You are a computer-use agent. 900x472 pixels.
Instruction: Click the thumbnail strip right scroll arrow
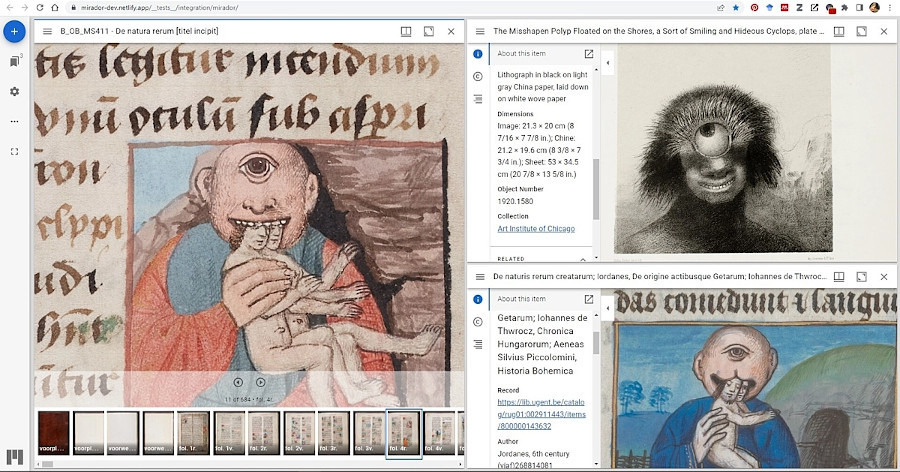(461, 464)
